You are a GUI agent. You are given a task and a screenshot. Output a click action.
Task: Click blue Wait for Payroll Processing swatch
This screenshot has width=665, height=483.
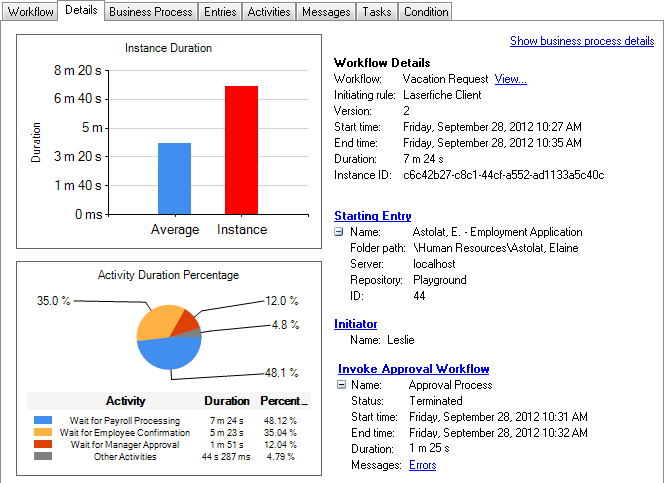coord(42,421)
